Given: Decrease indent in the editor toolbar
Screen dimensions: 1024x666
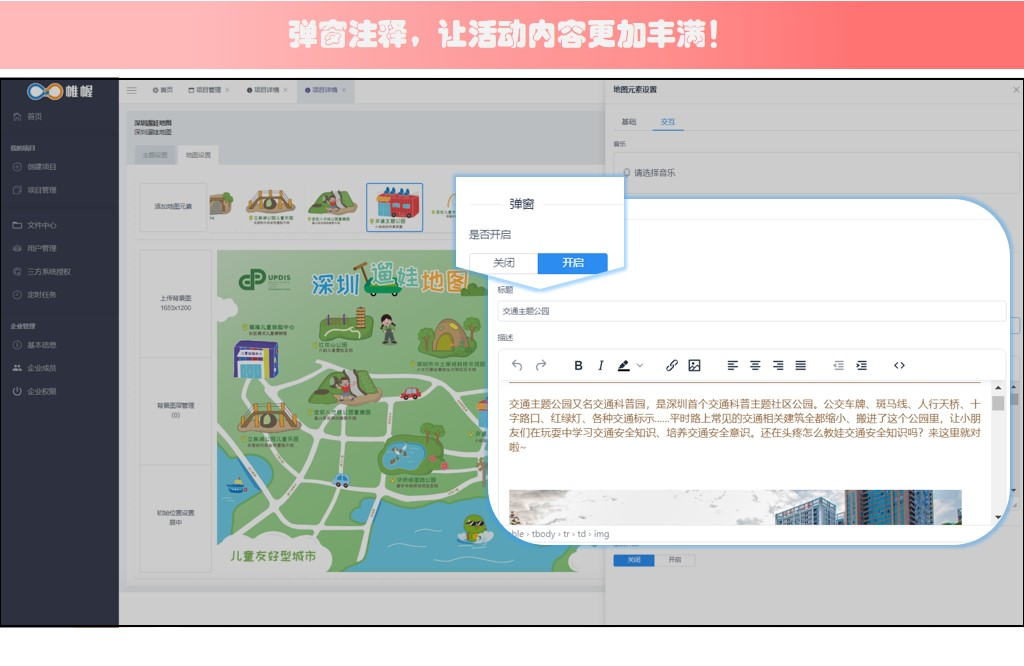Looking at the screenshot, I should point(839,366).
